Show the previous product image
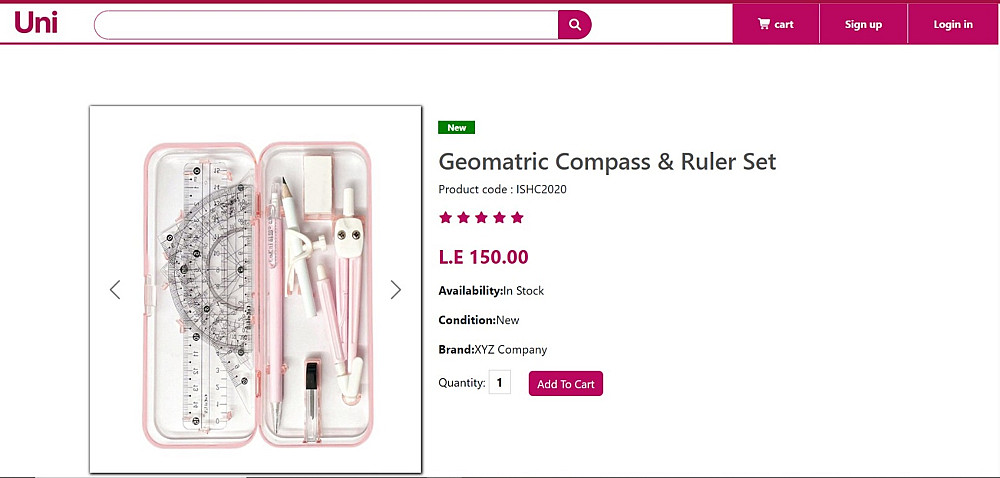Viewport: 1000px width, 478px height. pos(115,290)
